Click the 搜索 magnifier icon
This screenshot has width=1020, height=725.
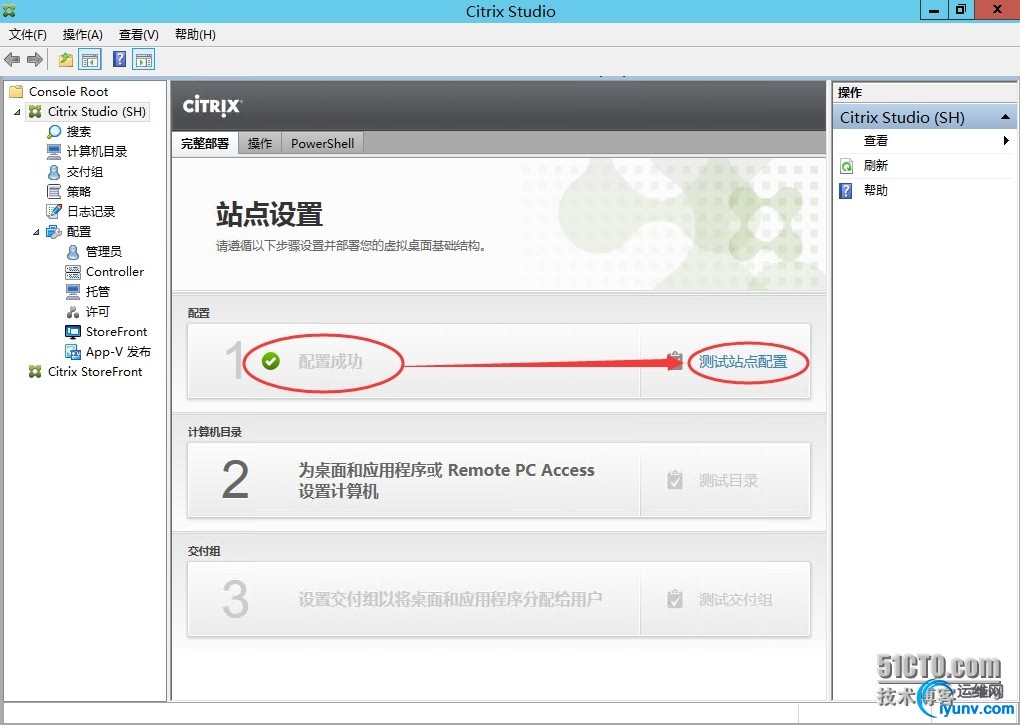[x=54, y=132]
